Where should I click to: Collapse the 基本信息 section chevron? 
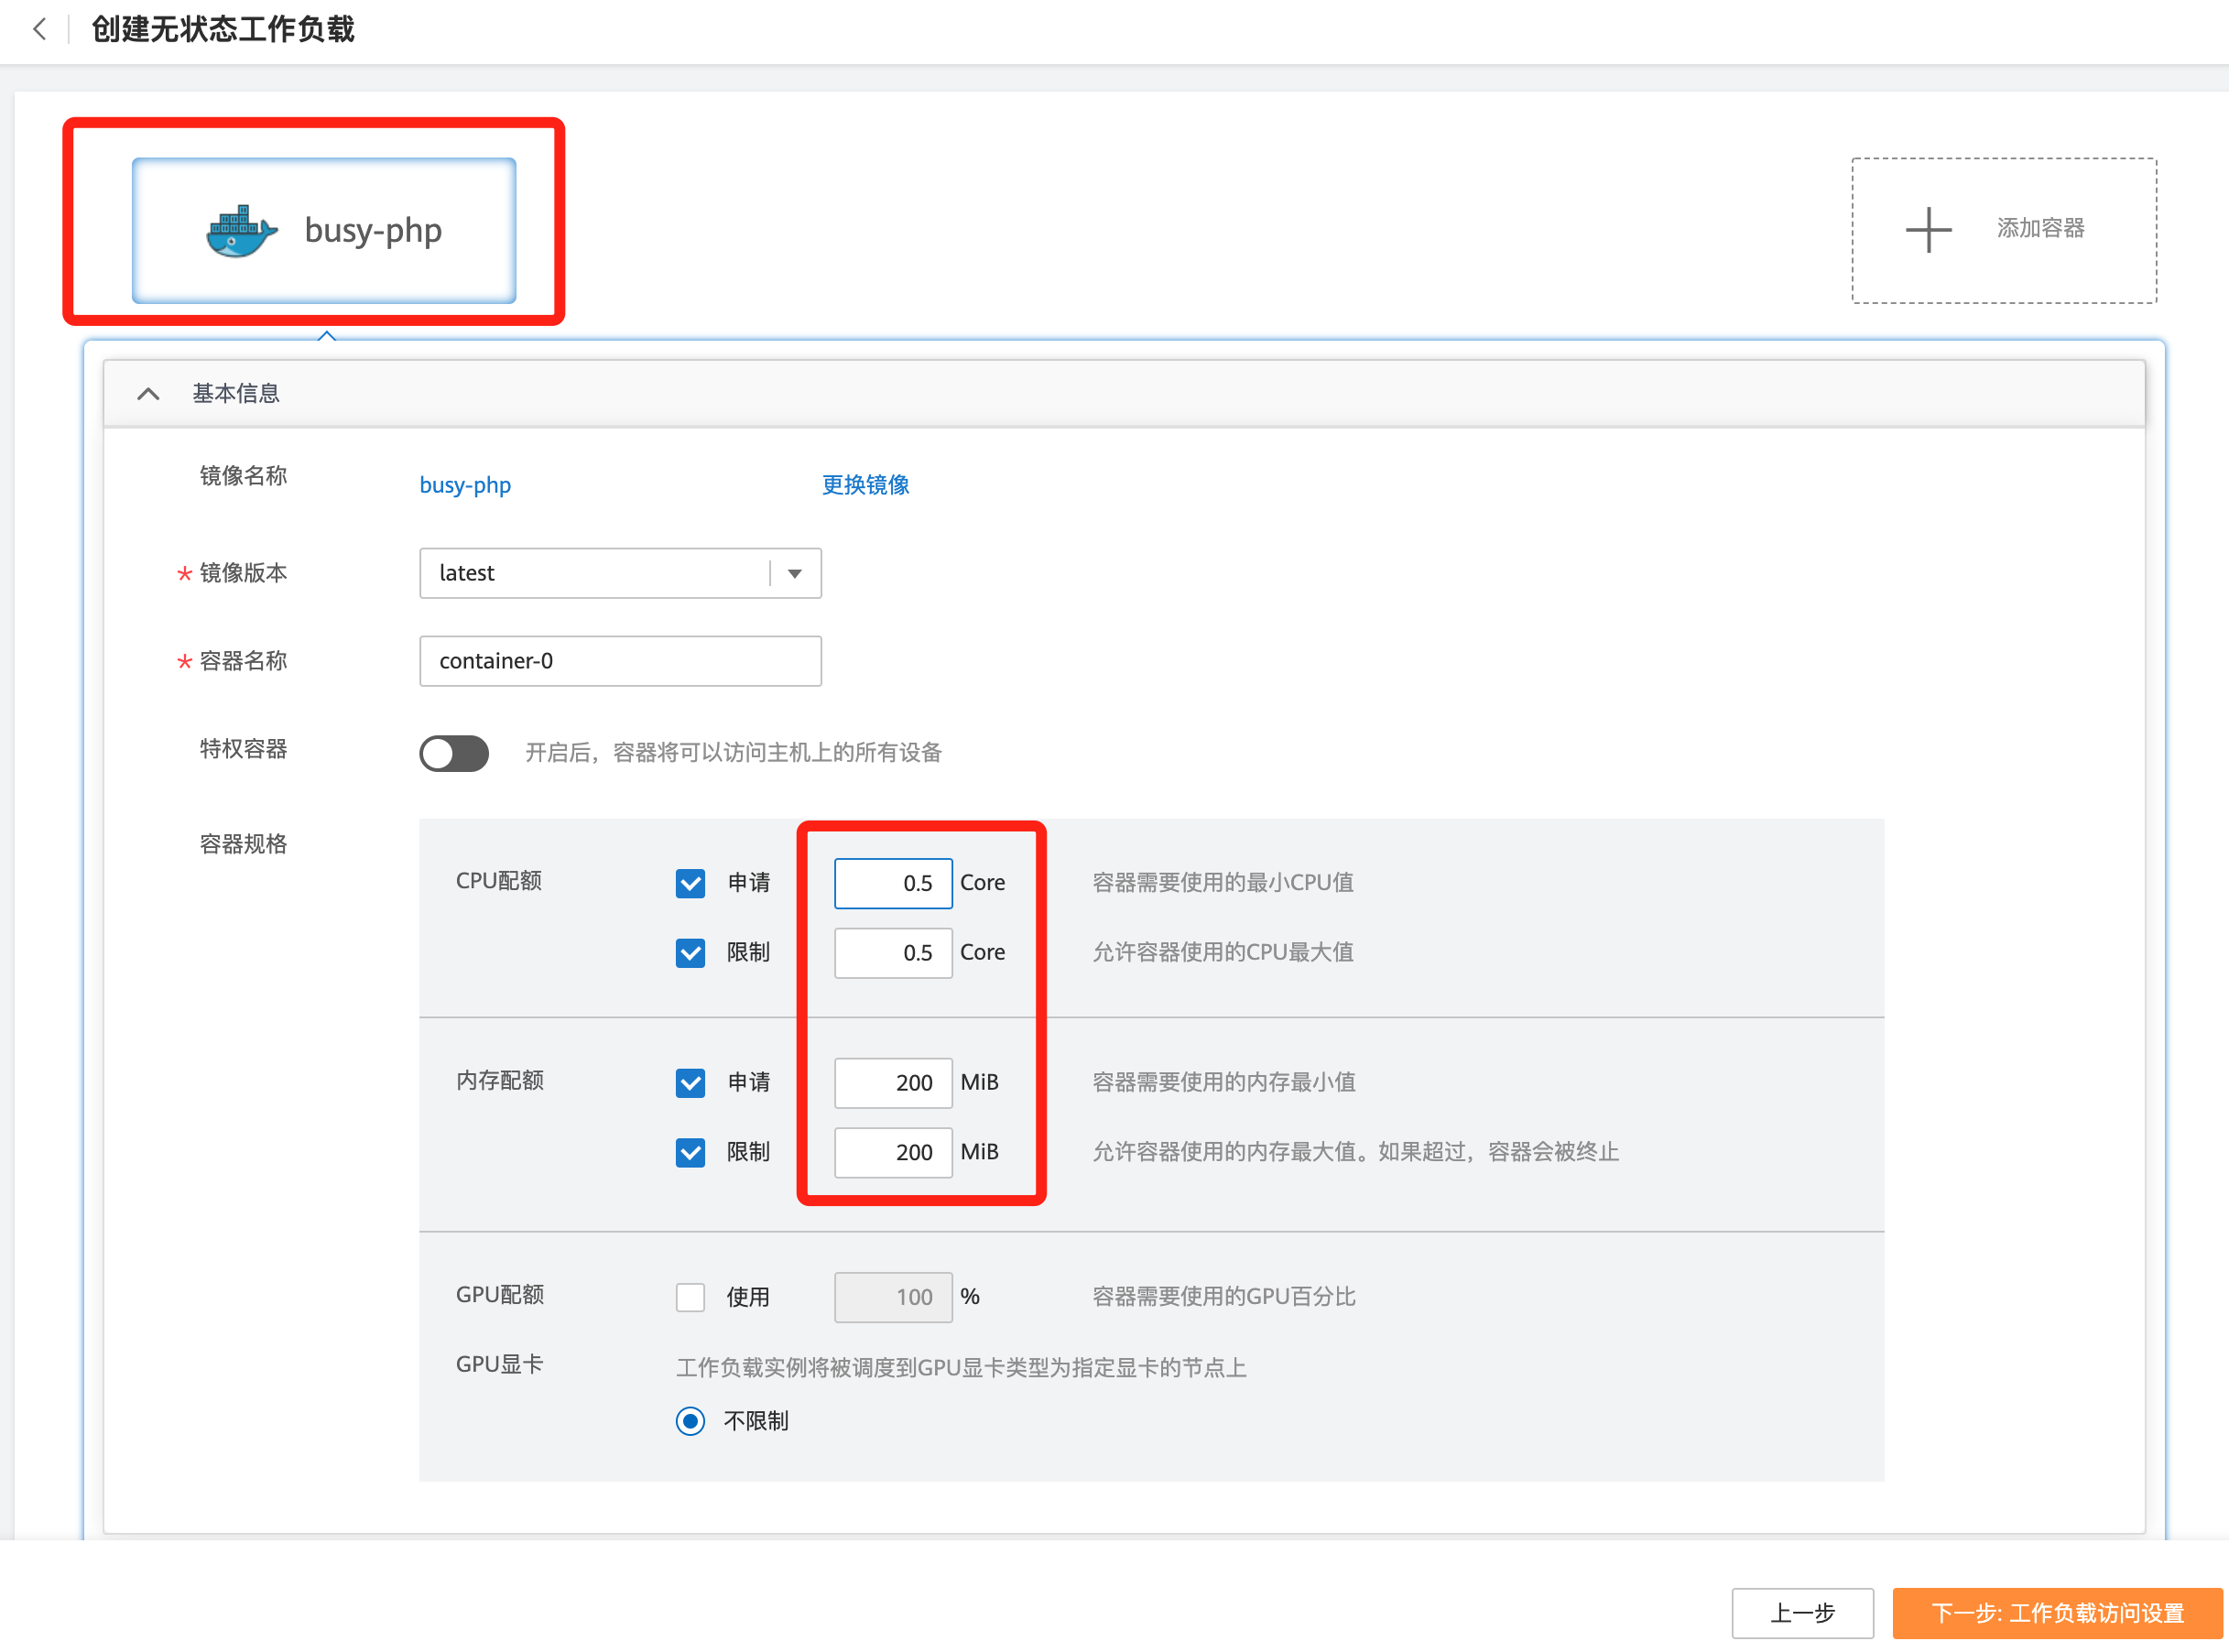pos(148,394)
